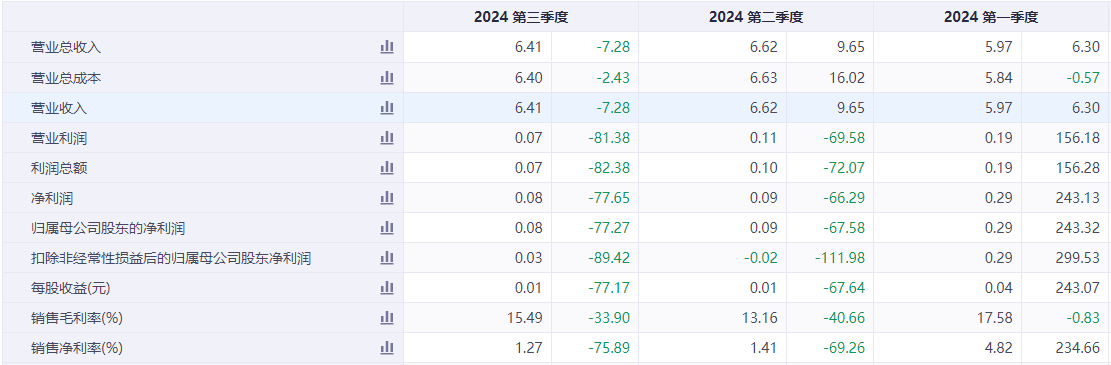The image size is (1111, 365).
Task: Select the 2024 第三季度 column header
Action: pyautogui.click(x=521, y=17)
